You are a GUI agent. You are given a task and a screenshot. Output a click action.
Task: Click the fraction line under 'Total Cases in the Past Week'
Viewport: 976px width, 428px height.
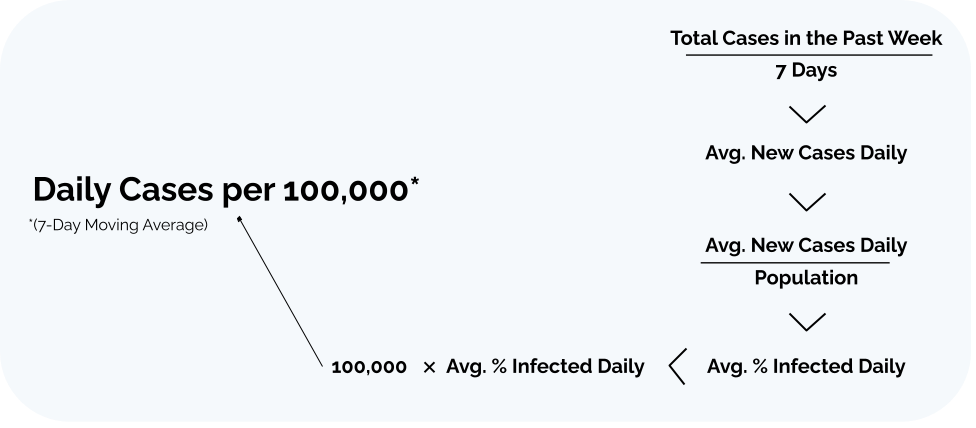click(809, 55)
